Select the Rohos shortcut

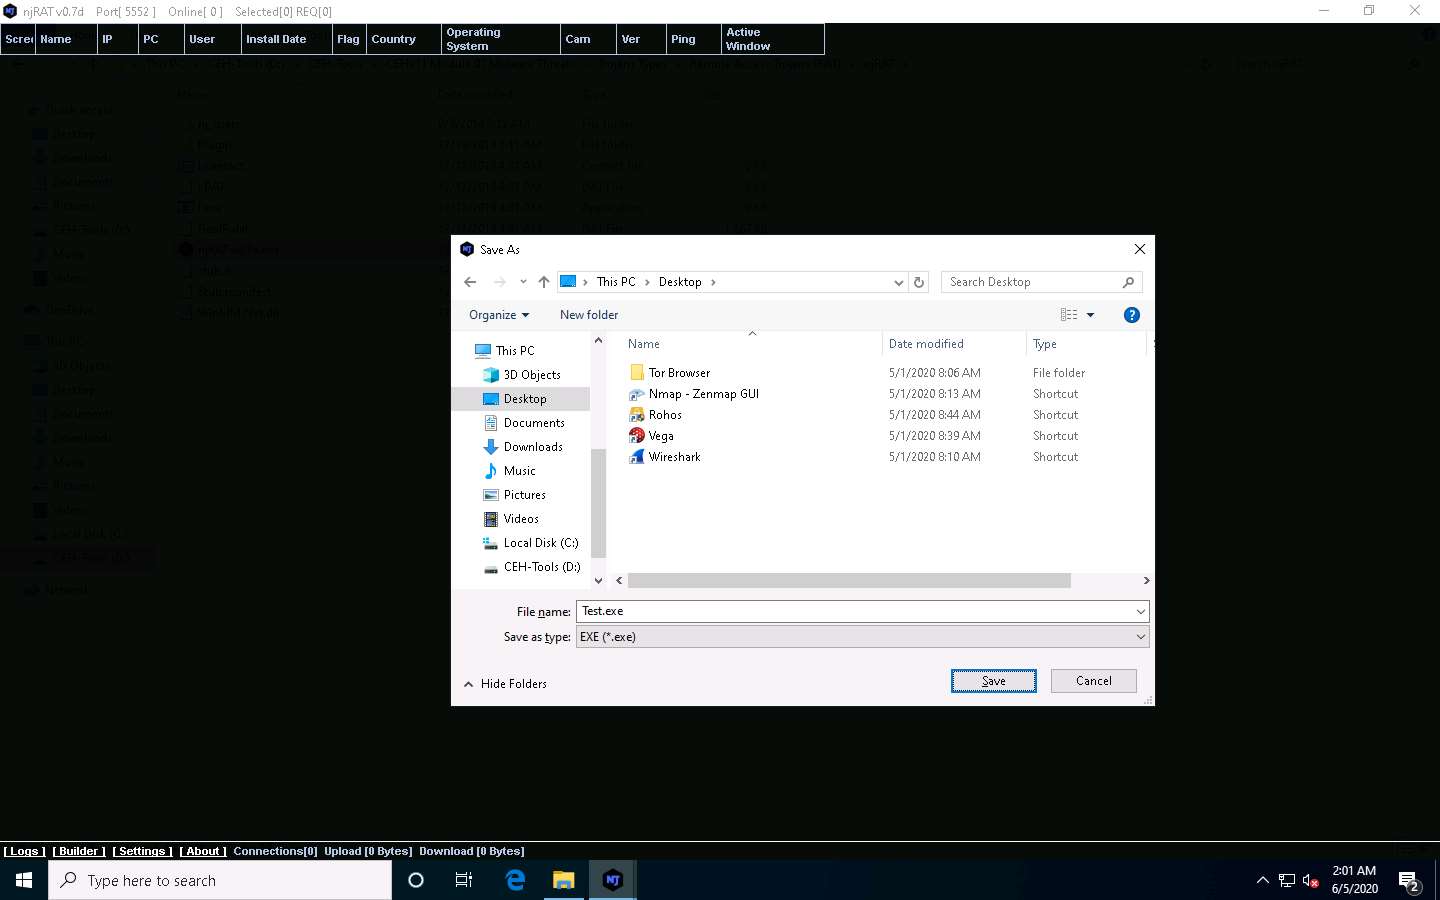pos(665,415)
